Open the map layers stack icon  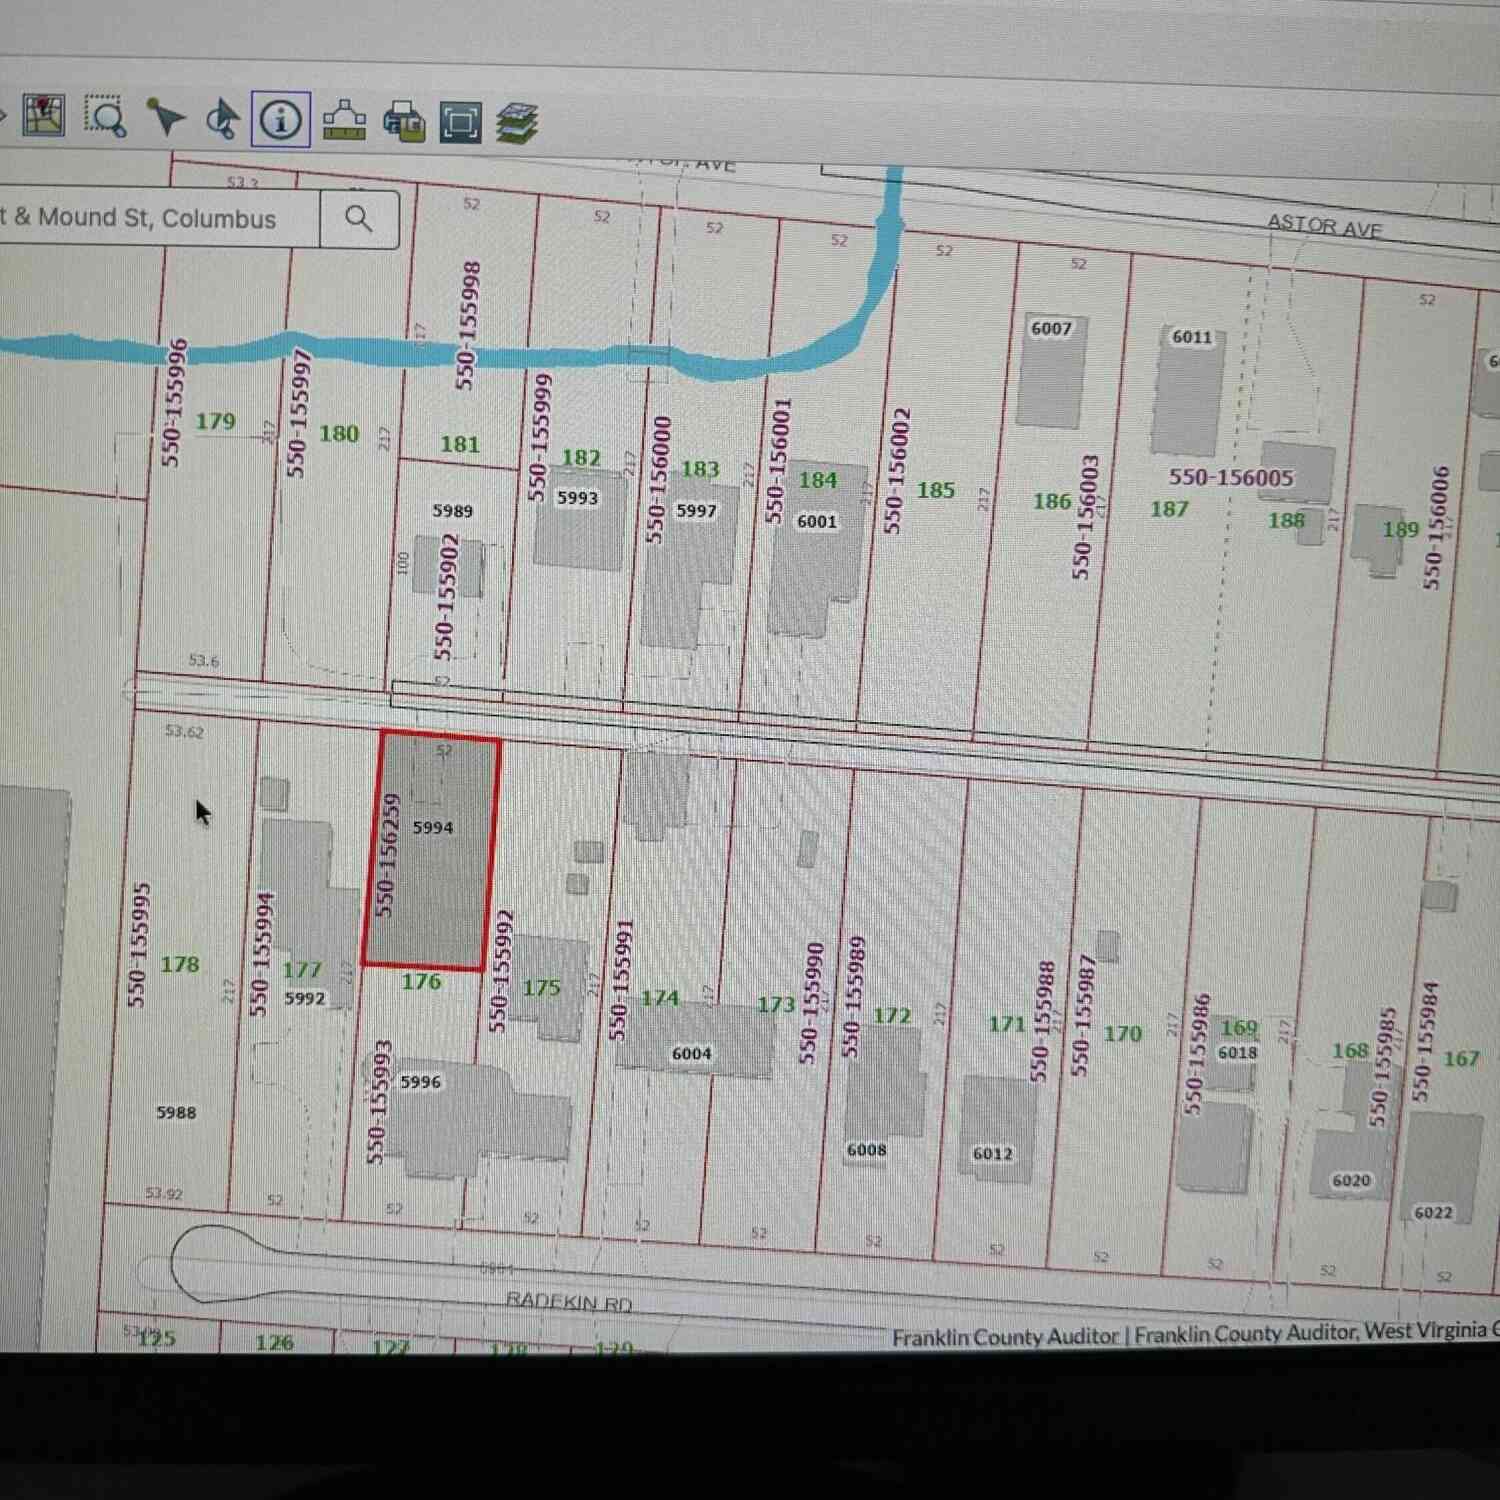[x=516, y=124]
